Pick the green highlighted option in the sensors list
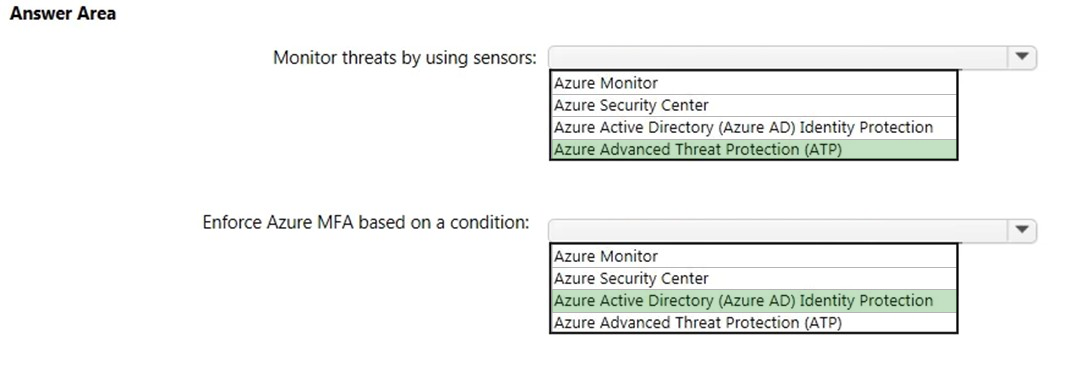1092x376 pixels. point(754,150)
